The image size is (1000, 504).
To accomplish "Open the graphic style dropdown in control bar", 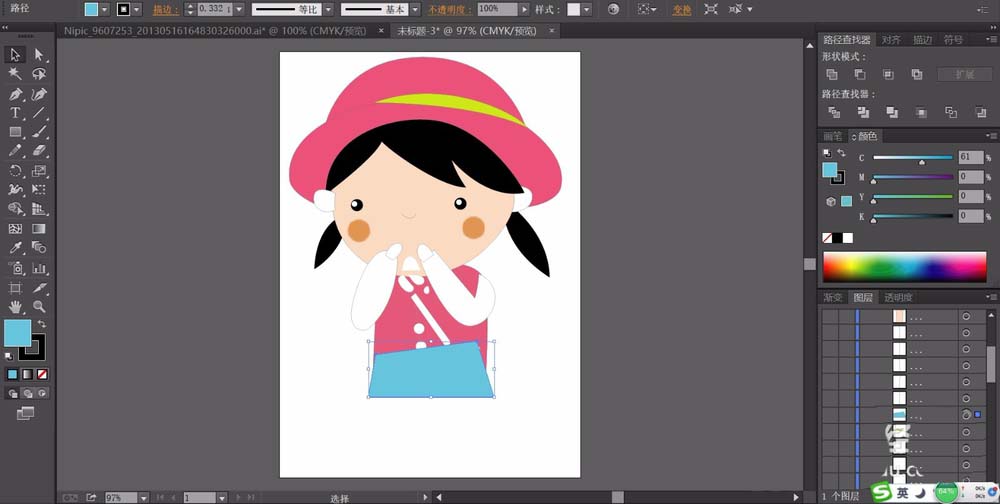I will click(x=586, y=10).
